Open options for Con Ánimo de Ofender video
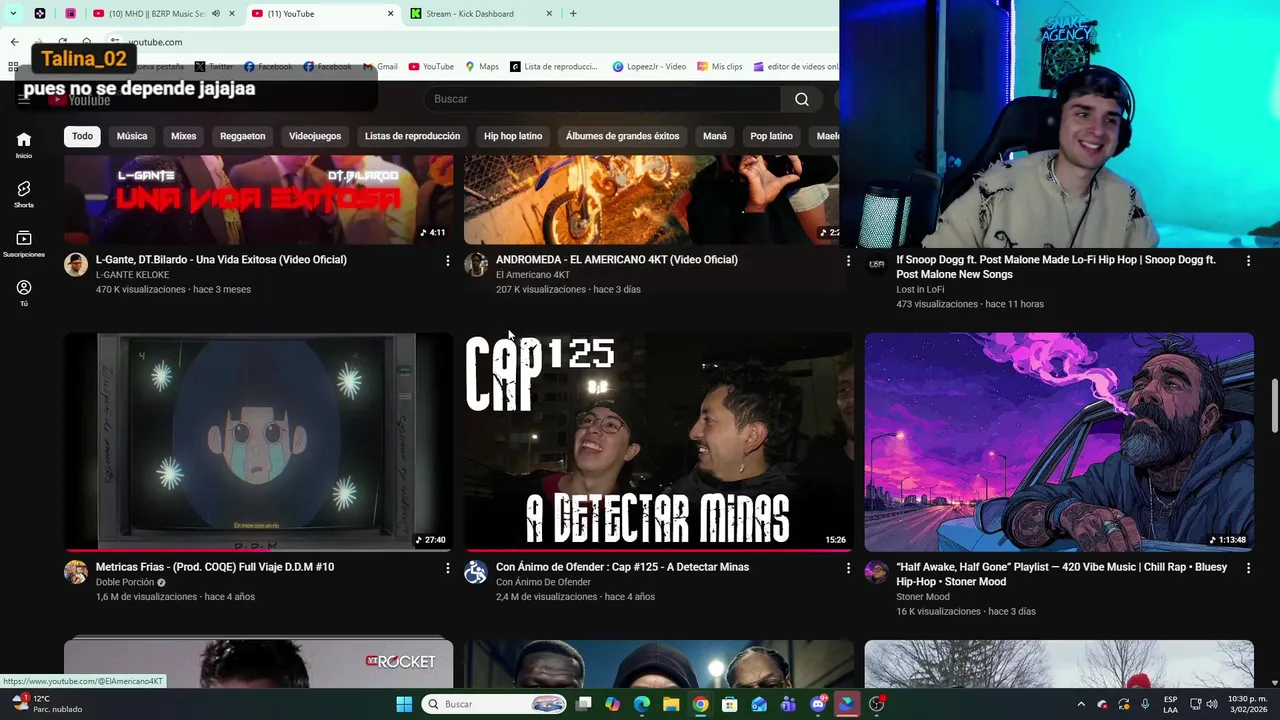This screenshot has height=720, width=1280. (848, 568)
